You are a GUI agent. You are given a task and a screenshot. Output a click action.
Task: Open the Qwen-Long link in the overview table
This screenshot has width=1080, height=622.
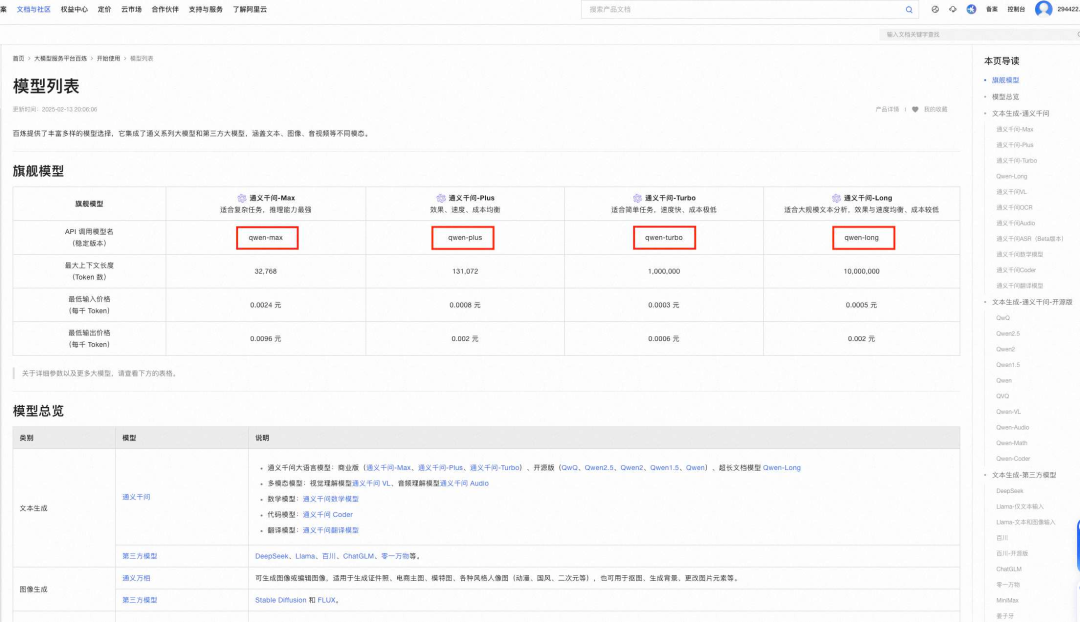[x=782, y=468]
